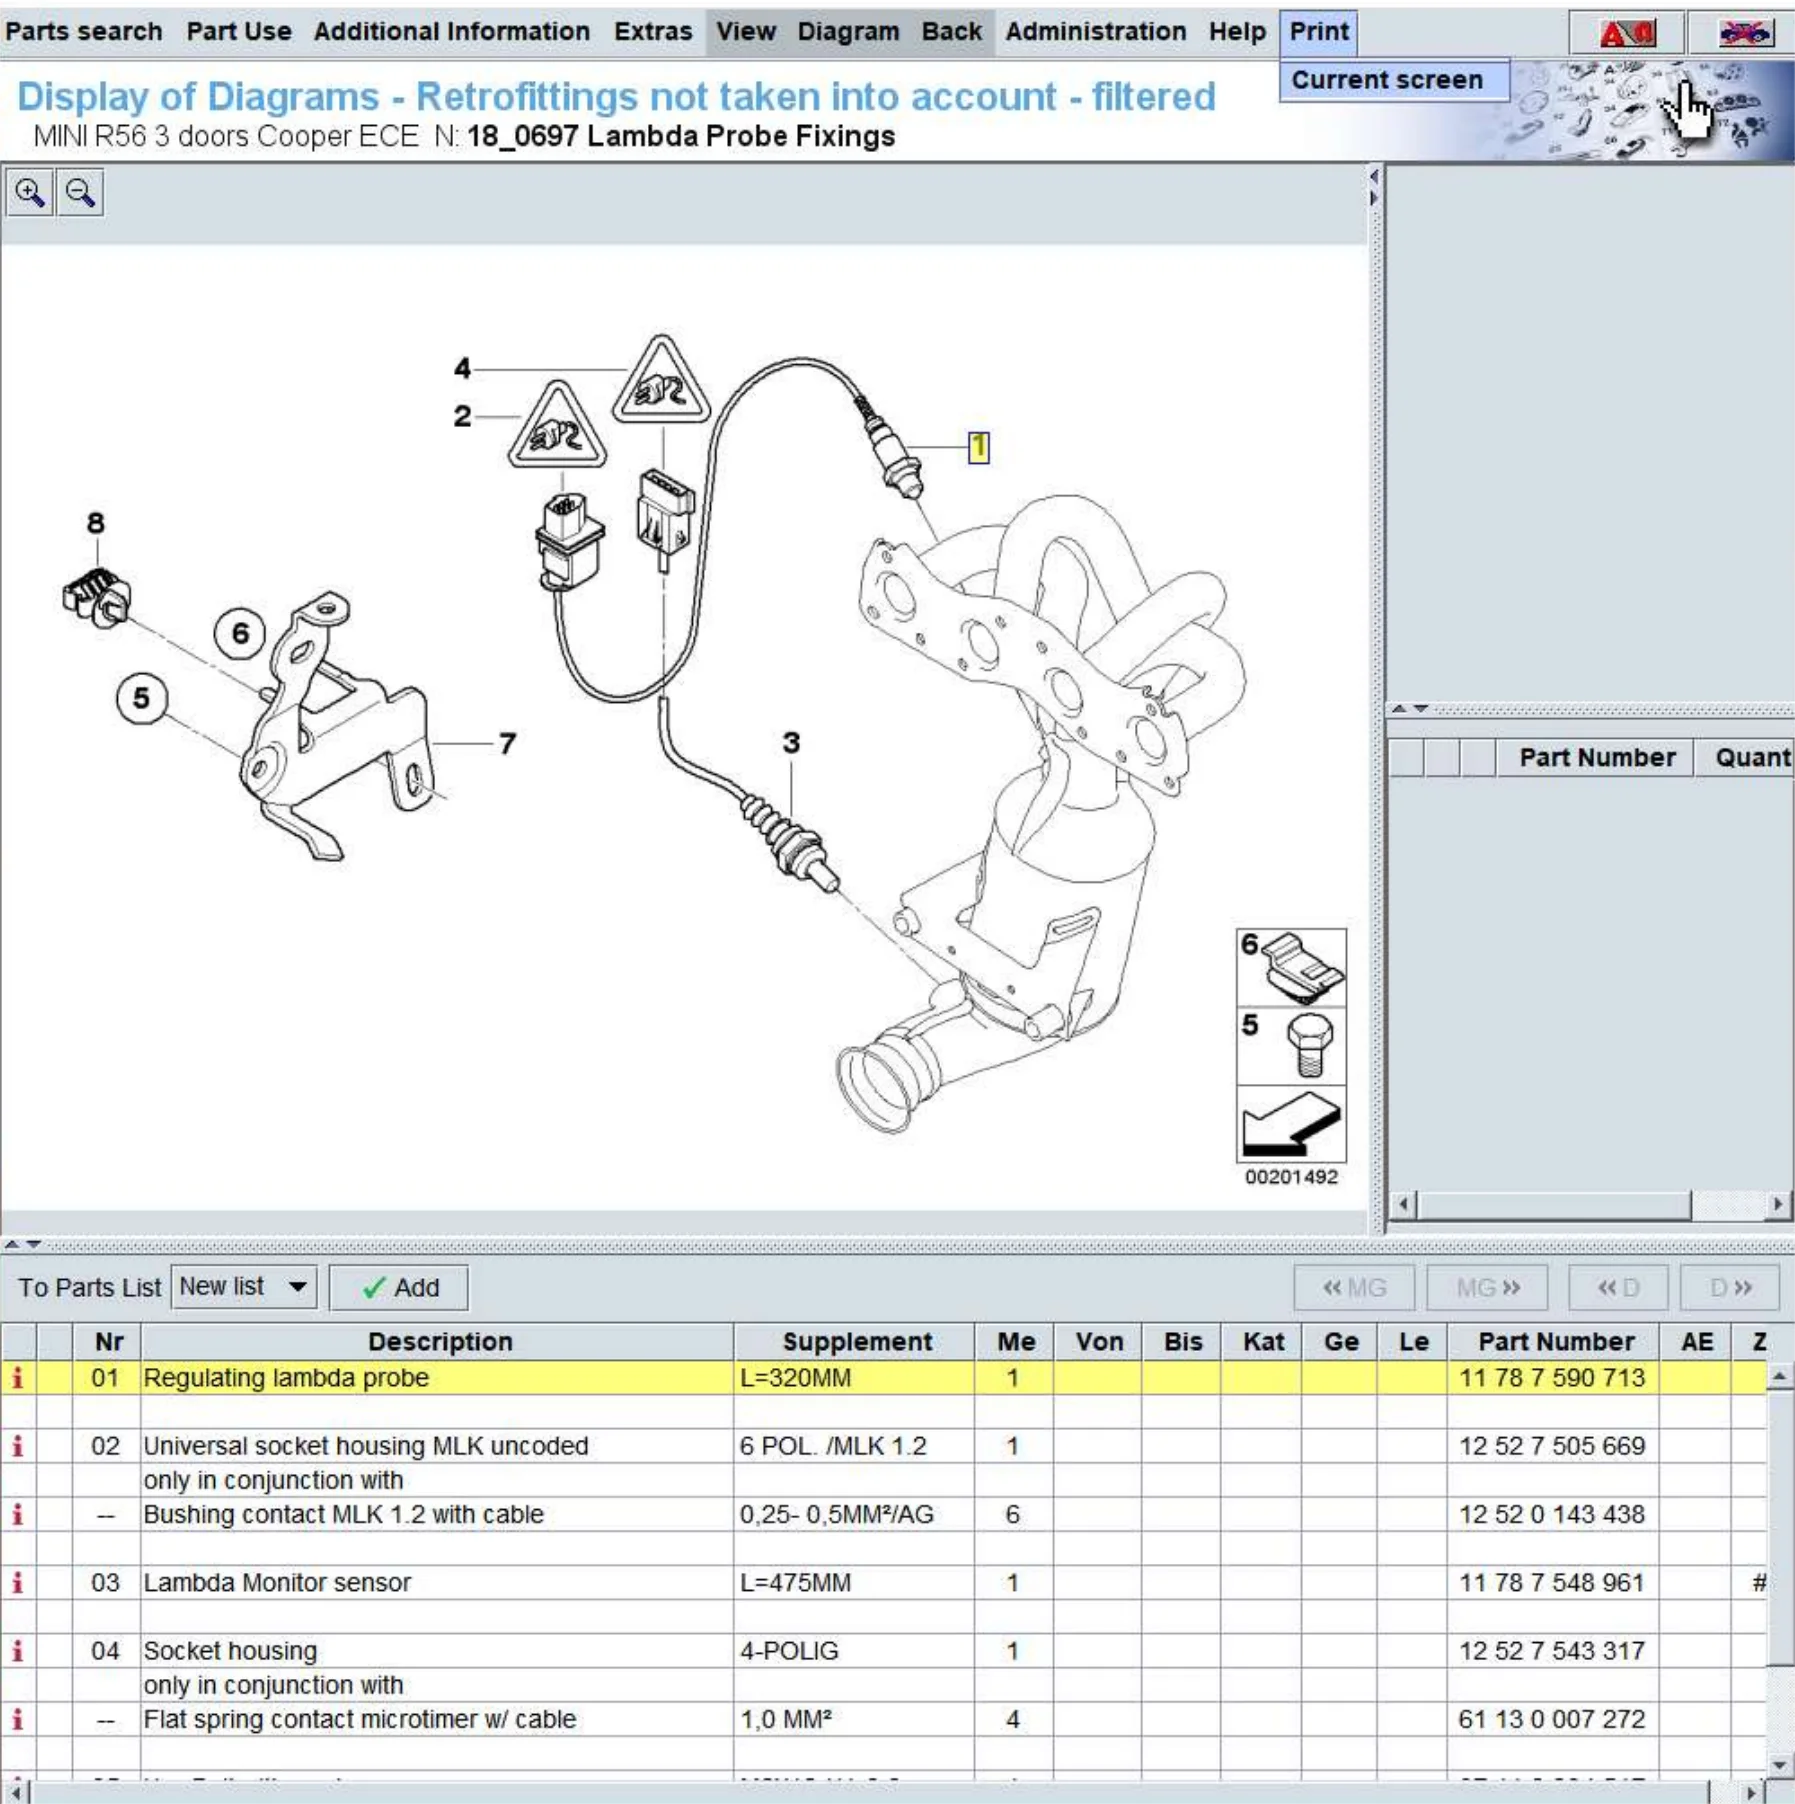This screenshot has width=1795, height=1804.
Task: Open the New list dropdown
Action: click(x=244, y=1287)
